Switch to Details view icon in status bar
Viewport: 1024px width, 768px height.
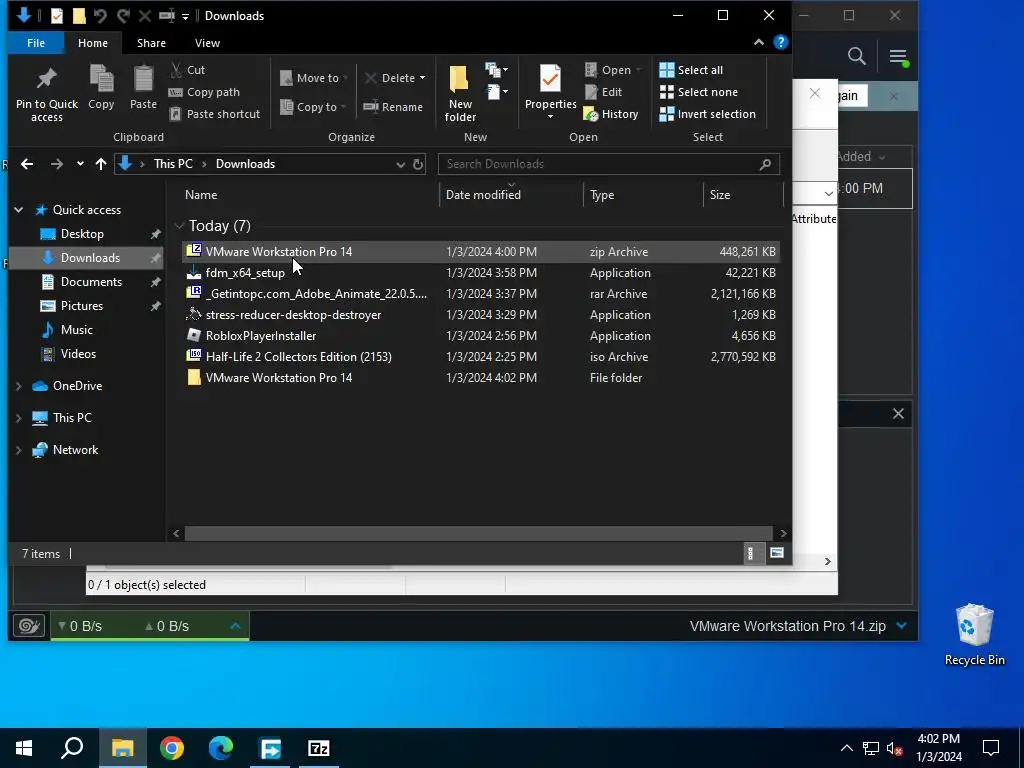click(750, 554)
